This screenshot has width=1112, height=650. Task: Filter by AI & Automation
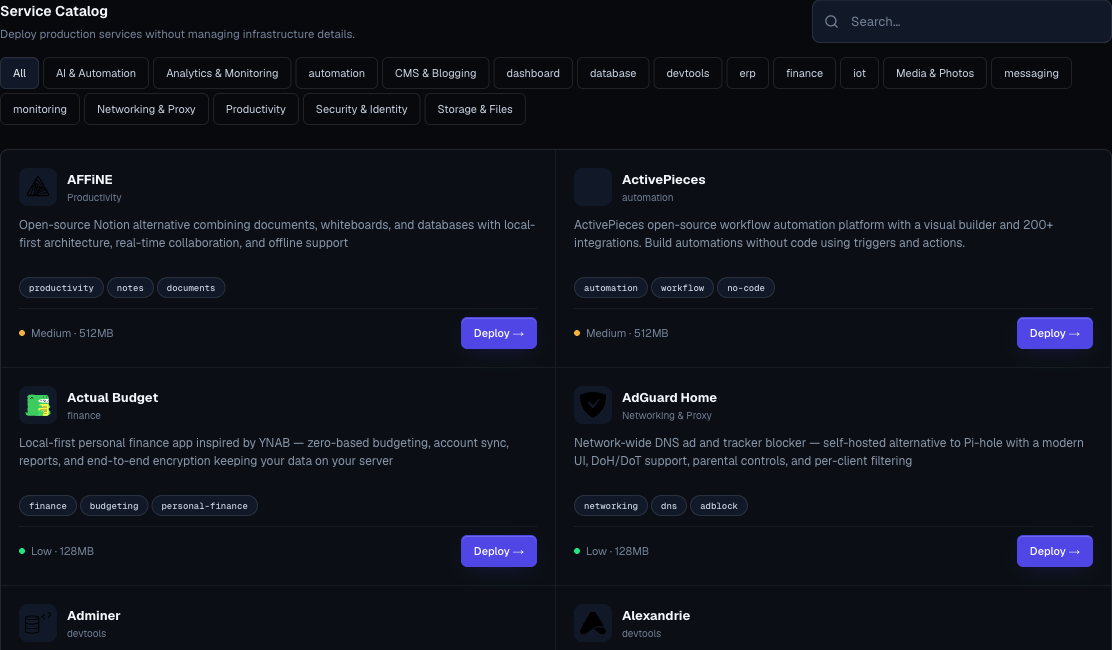96,73
